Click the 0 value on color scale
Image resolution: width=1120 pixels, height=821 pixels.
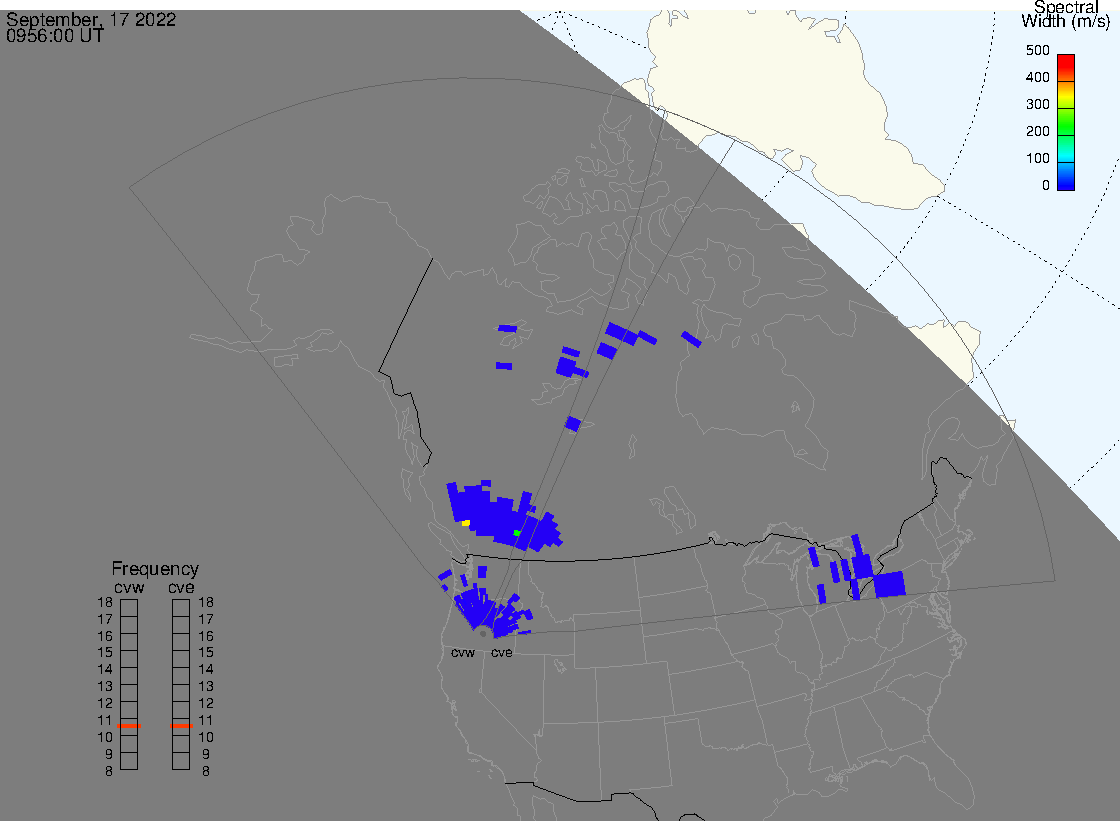coord(1046,186)
